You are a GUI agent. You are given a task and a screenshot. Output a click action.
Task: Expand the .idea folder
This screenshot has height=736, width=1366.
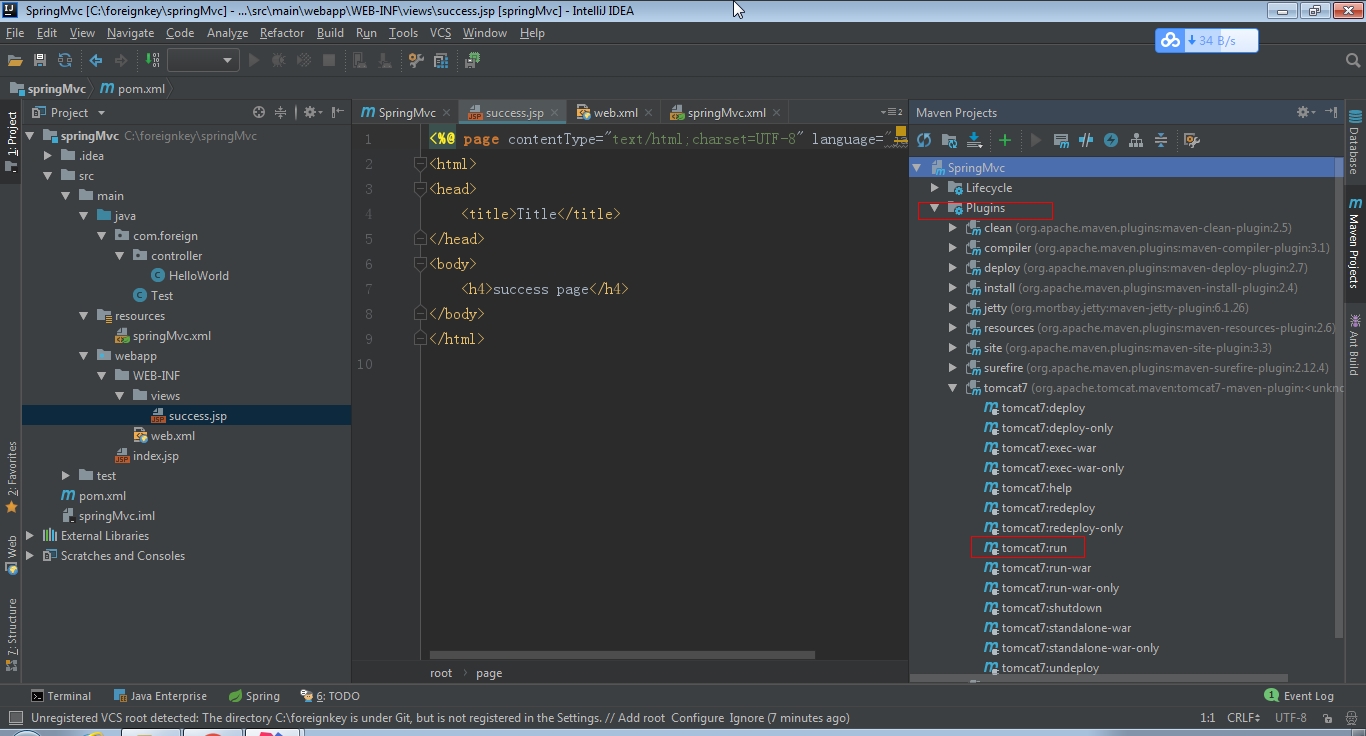(x=48, y=156)
